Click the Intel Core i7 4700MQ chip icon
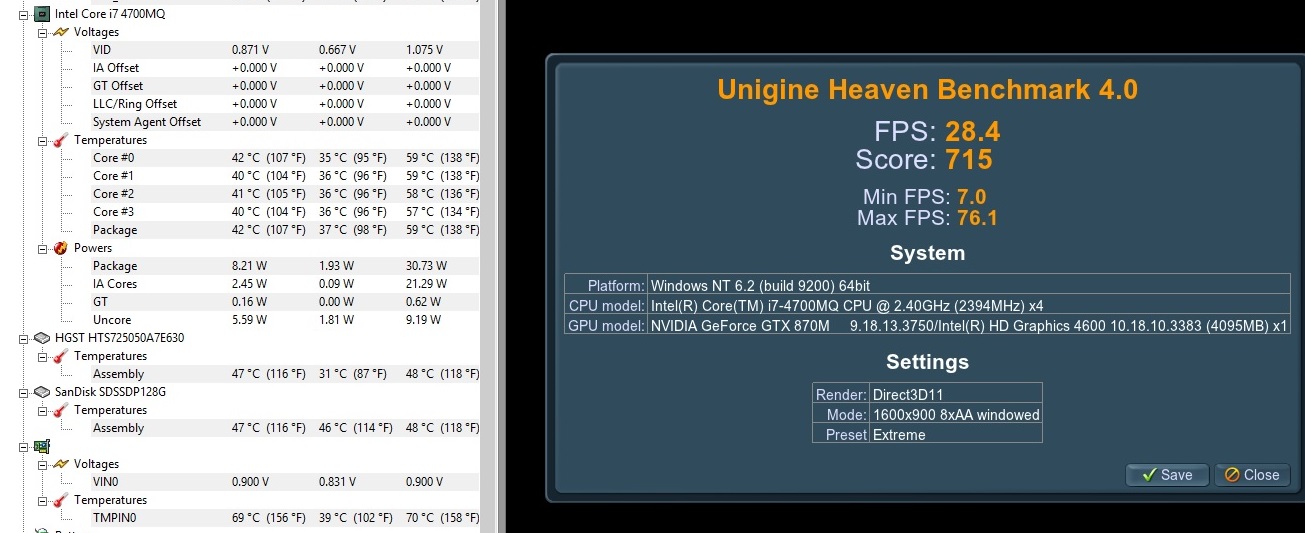The width and height of the screenshot is (1305, 533). coord(42,14)
